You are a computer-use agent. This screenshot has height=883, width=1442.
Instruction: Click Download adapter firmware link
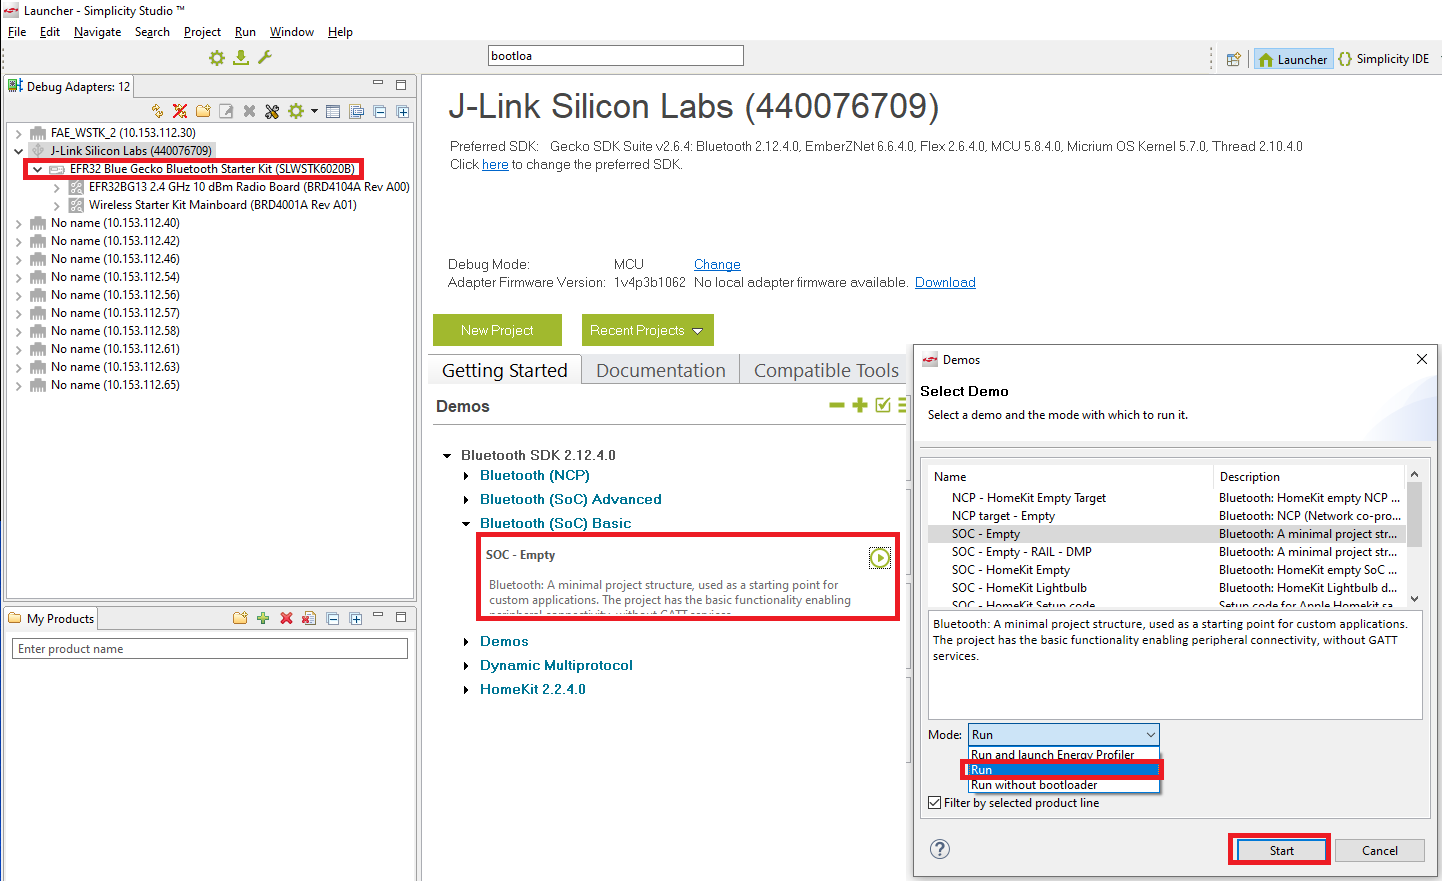(945, 283)
